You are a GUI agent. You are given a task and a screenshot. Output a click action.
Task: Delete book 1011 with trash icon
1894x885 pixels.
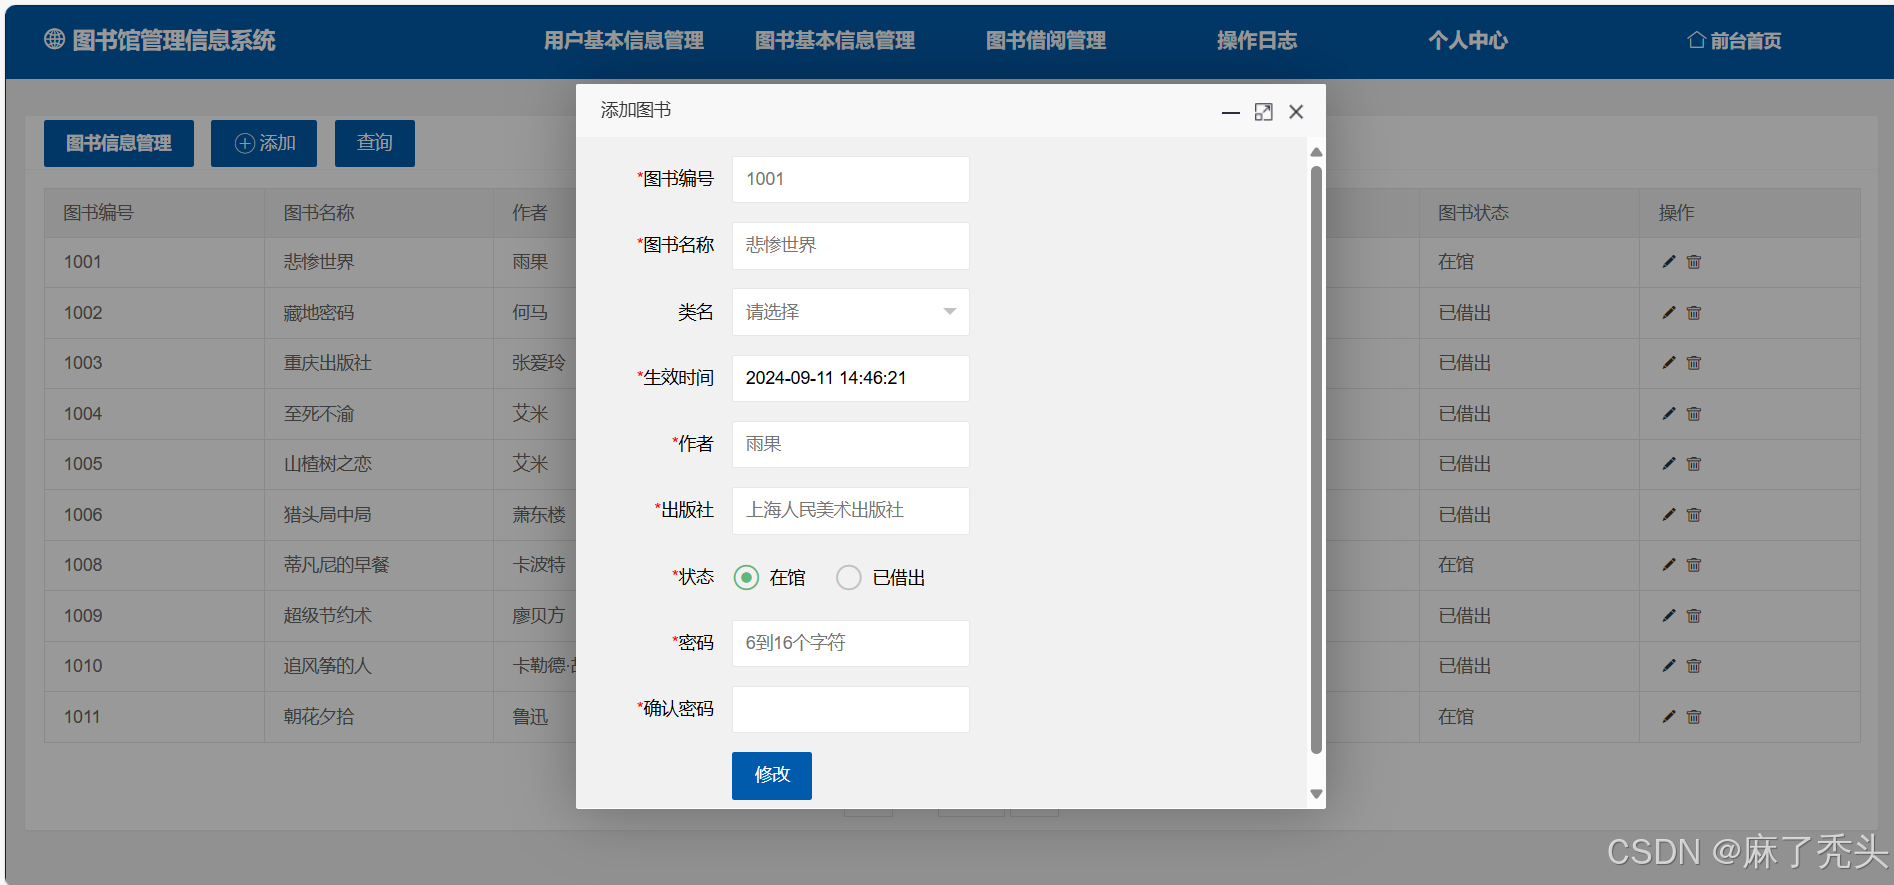point(1693,717)
